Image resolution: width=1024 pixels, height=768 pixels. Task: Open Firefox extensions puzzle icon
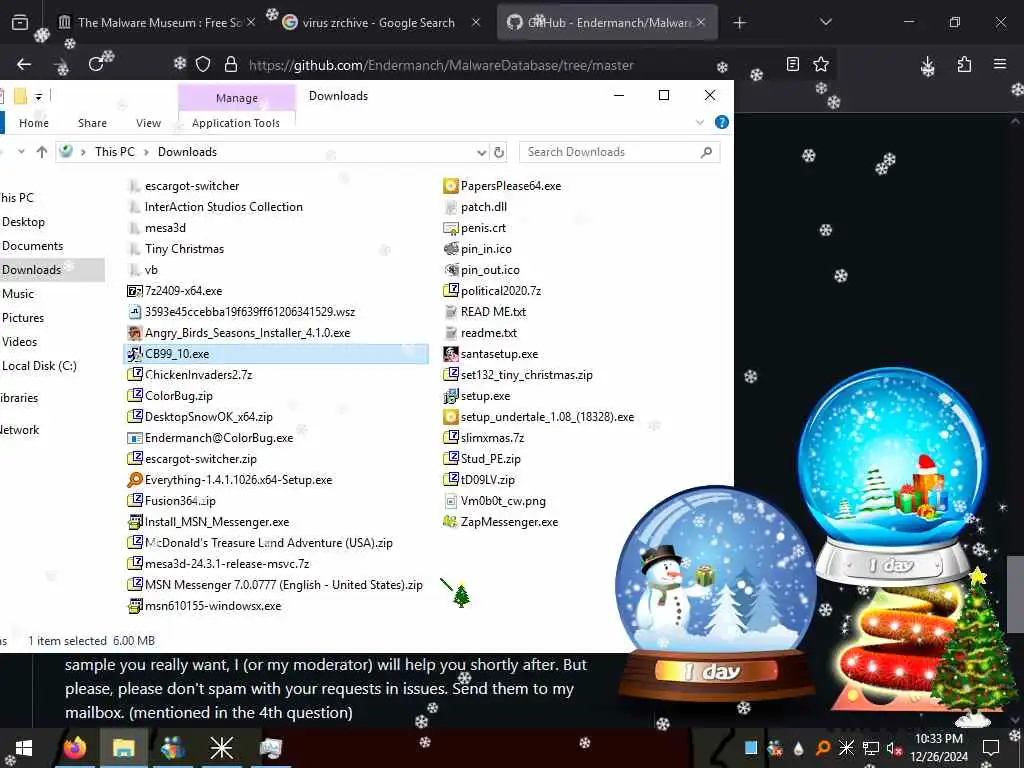point(964,64)
